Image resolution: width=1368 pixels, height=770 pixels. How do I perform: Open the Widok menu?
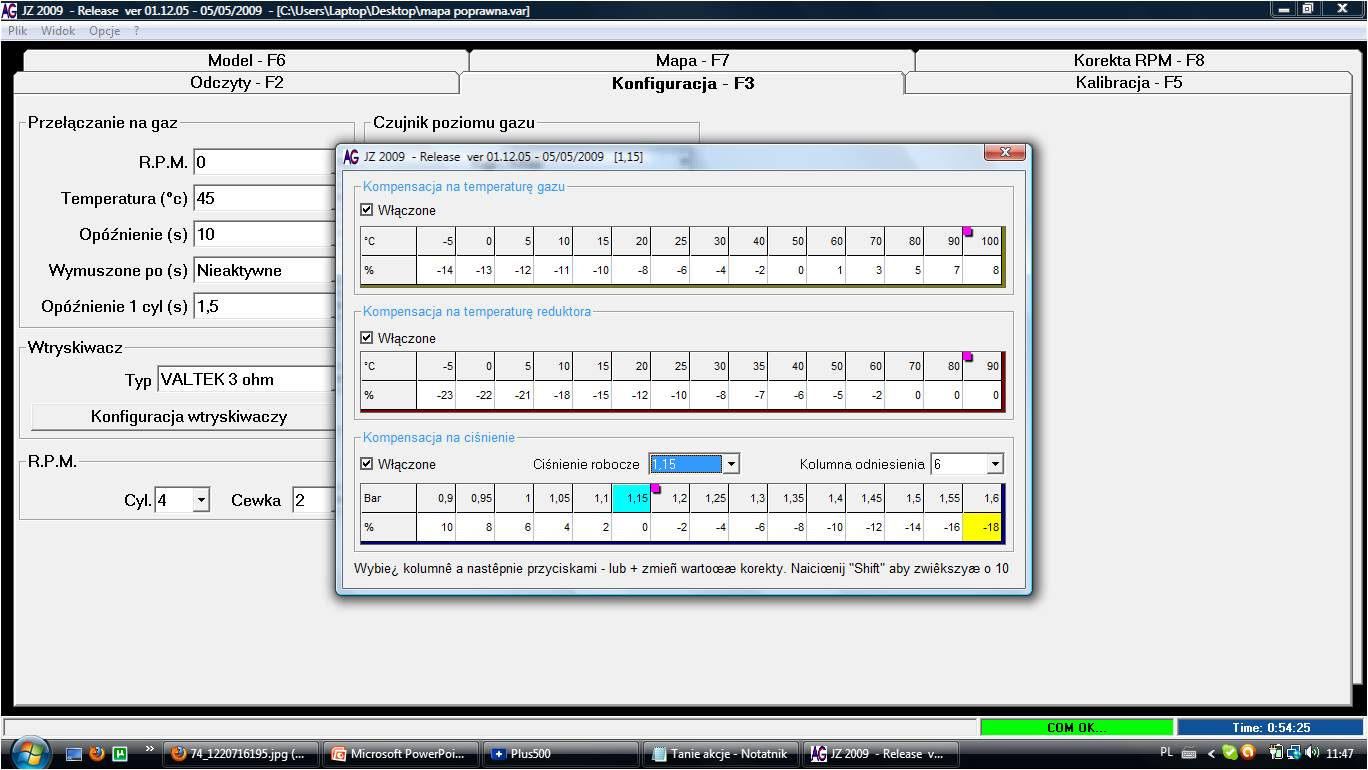click(x=58, y=31)
